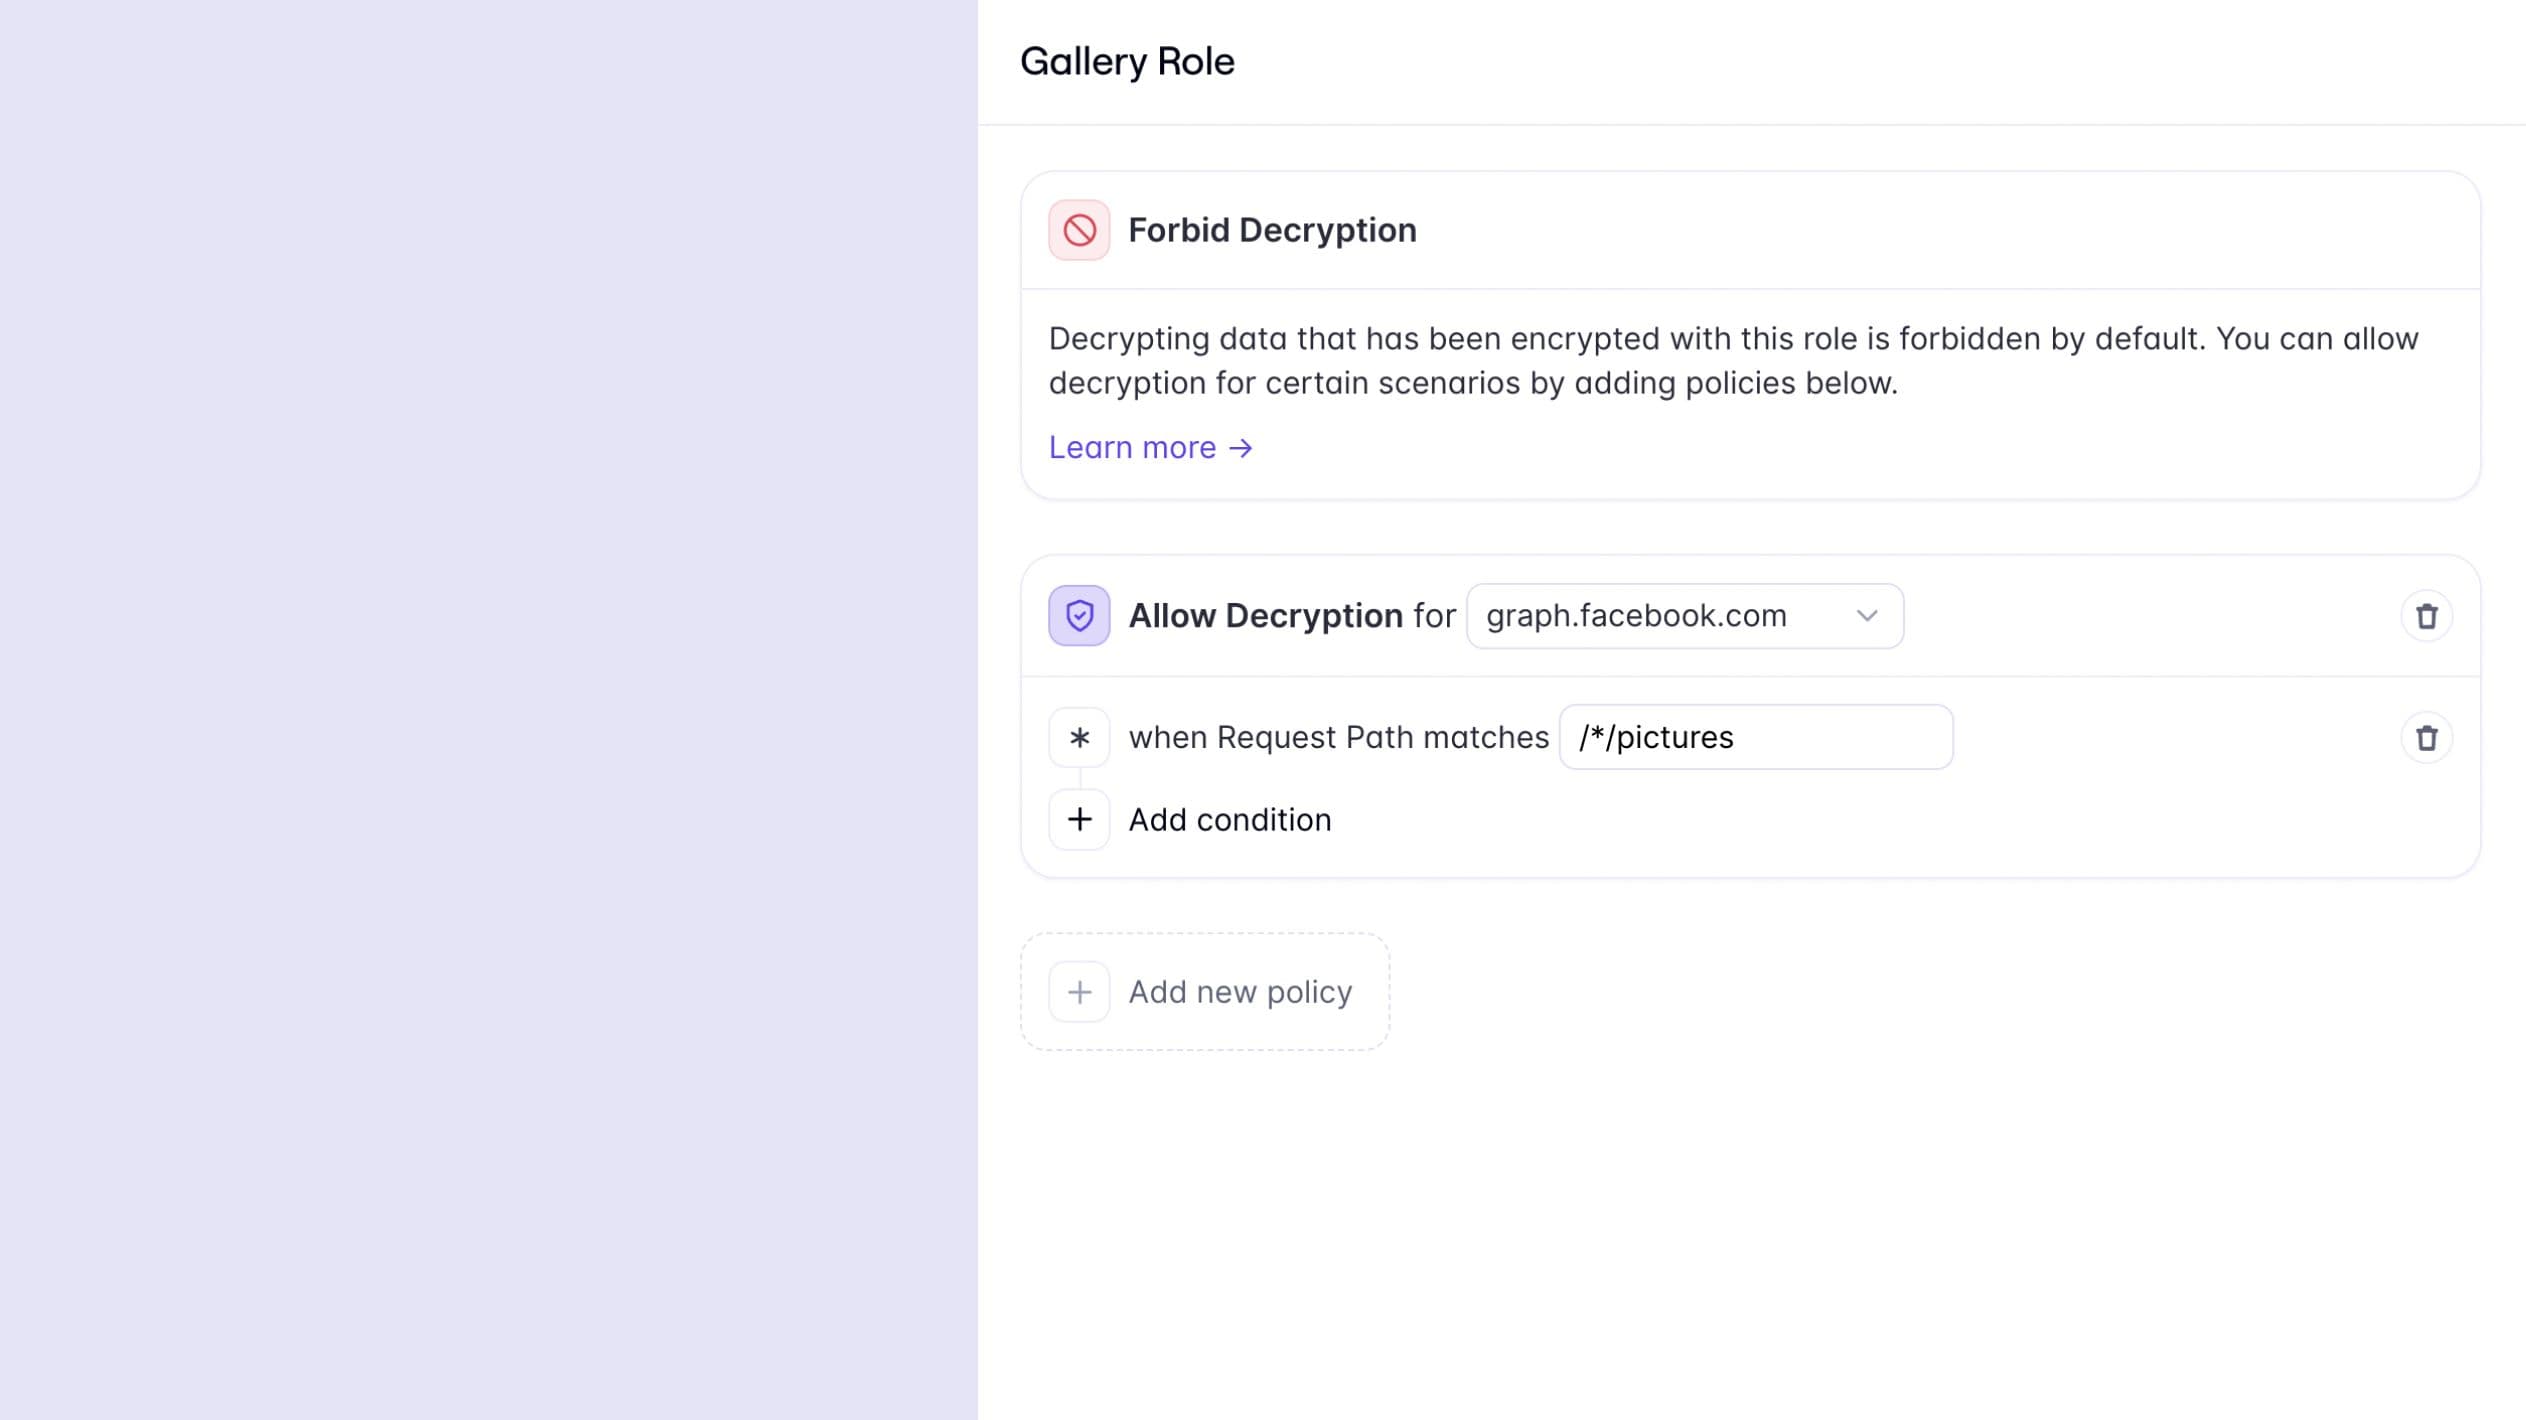Screen dimensions: 2526x1420
Task: Click the asterisk wildcard match icon
Action: (1079, 738)
